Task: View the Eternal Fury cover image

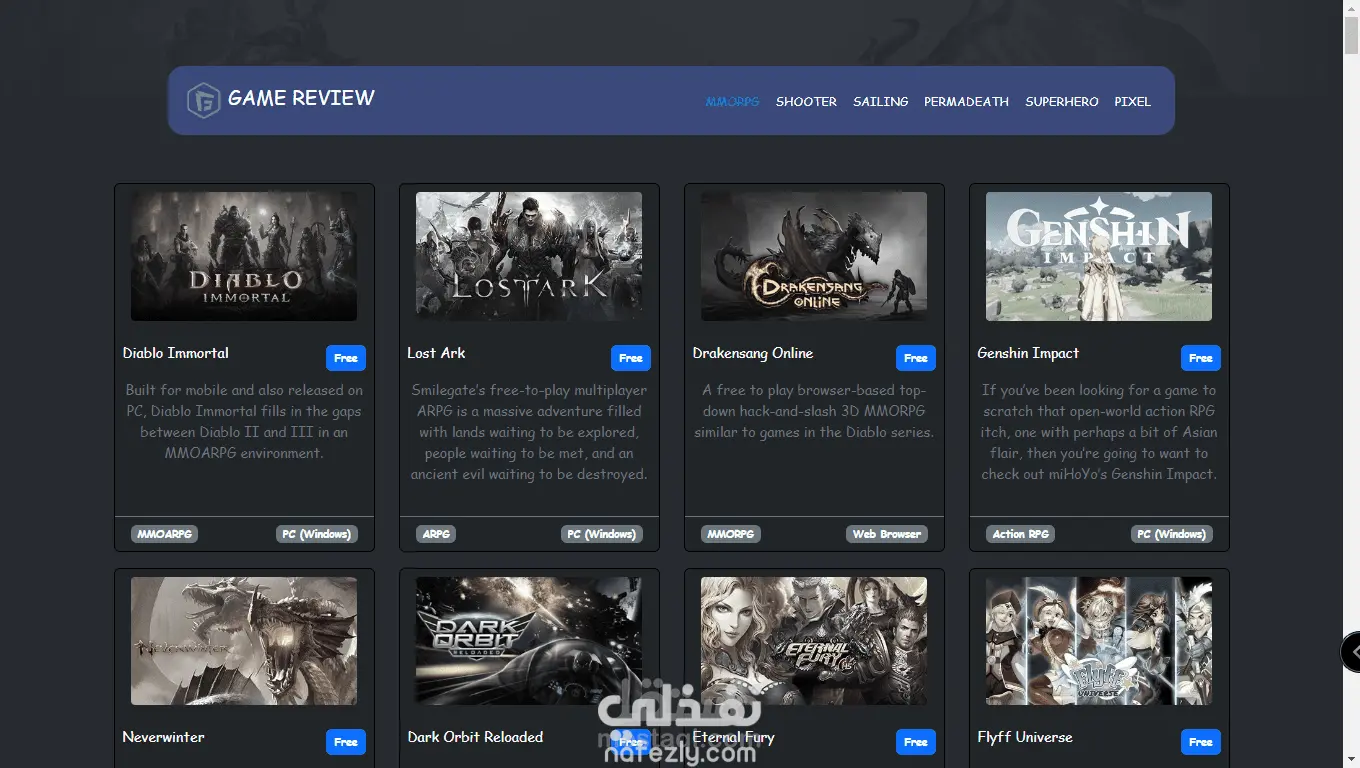Action: coord(814,641)
